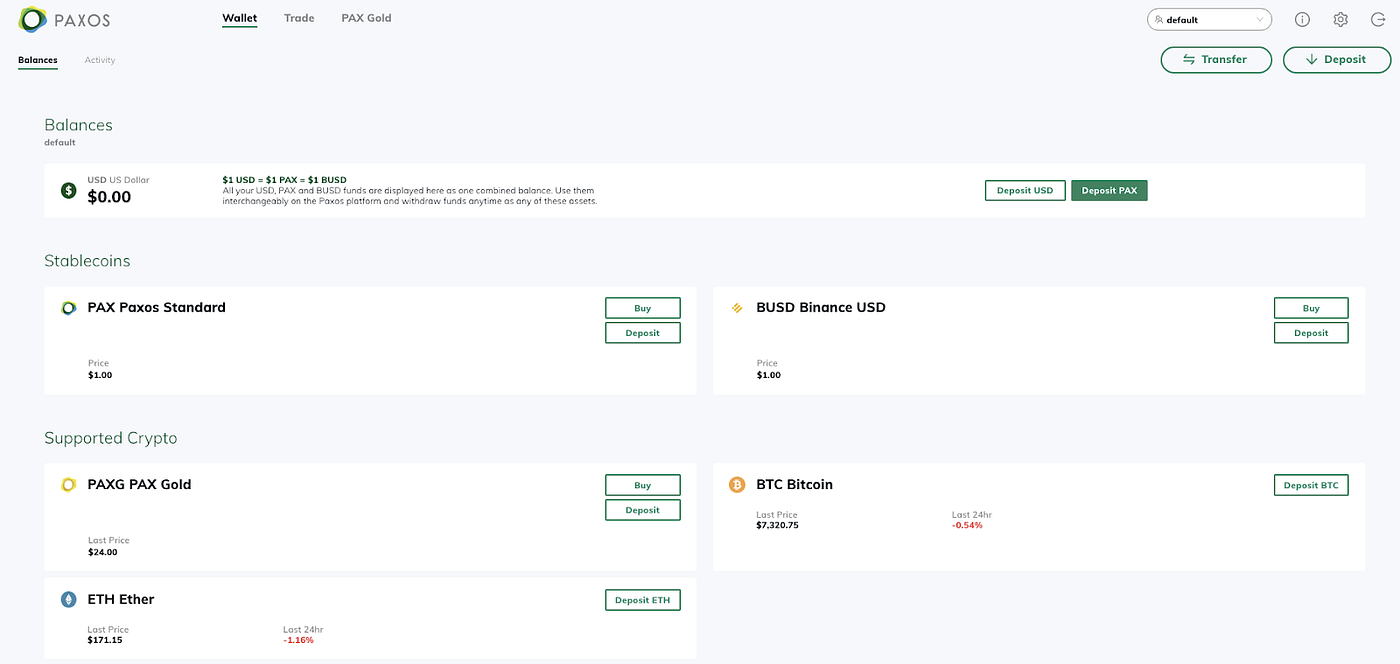Switch to the Trade tab
This screenshot has width=1400, height=664.
(x=298, y=17)
